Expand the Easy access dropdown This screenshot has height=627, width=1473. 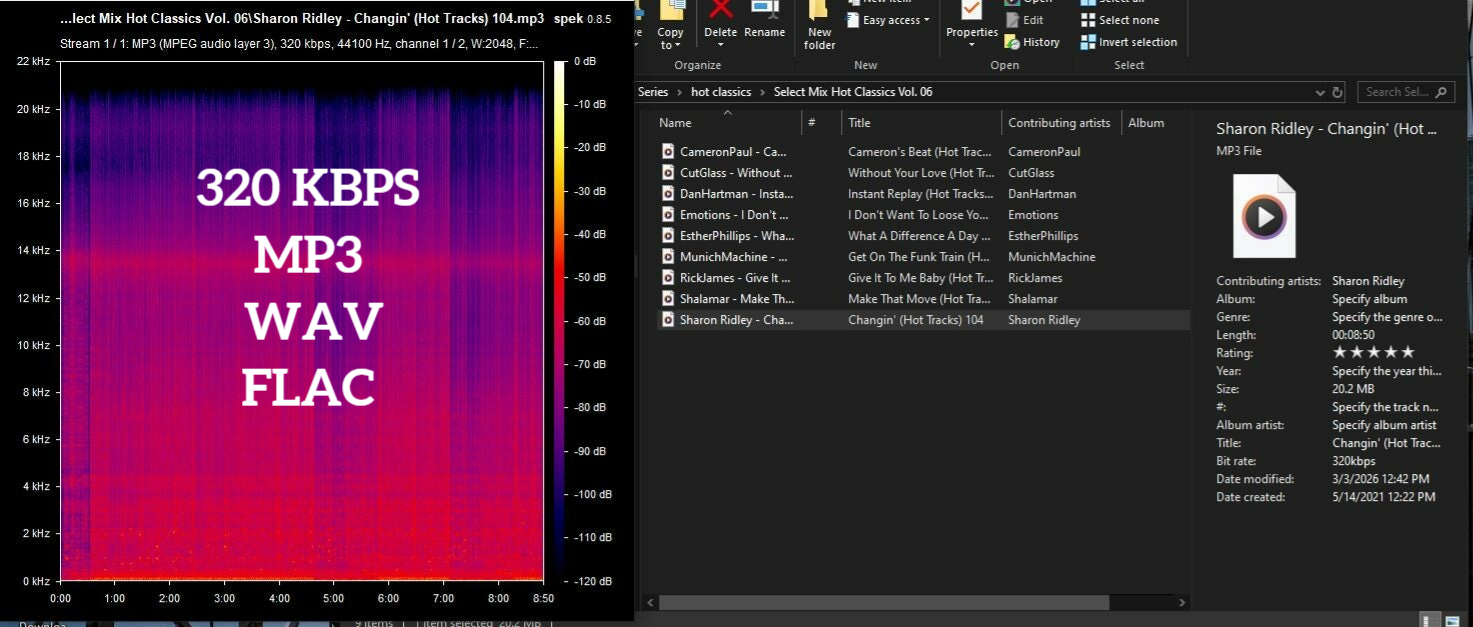click(888, 20)
